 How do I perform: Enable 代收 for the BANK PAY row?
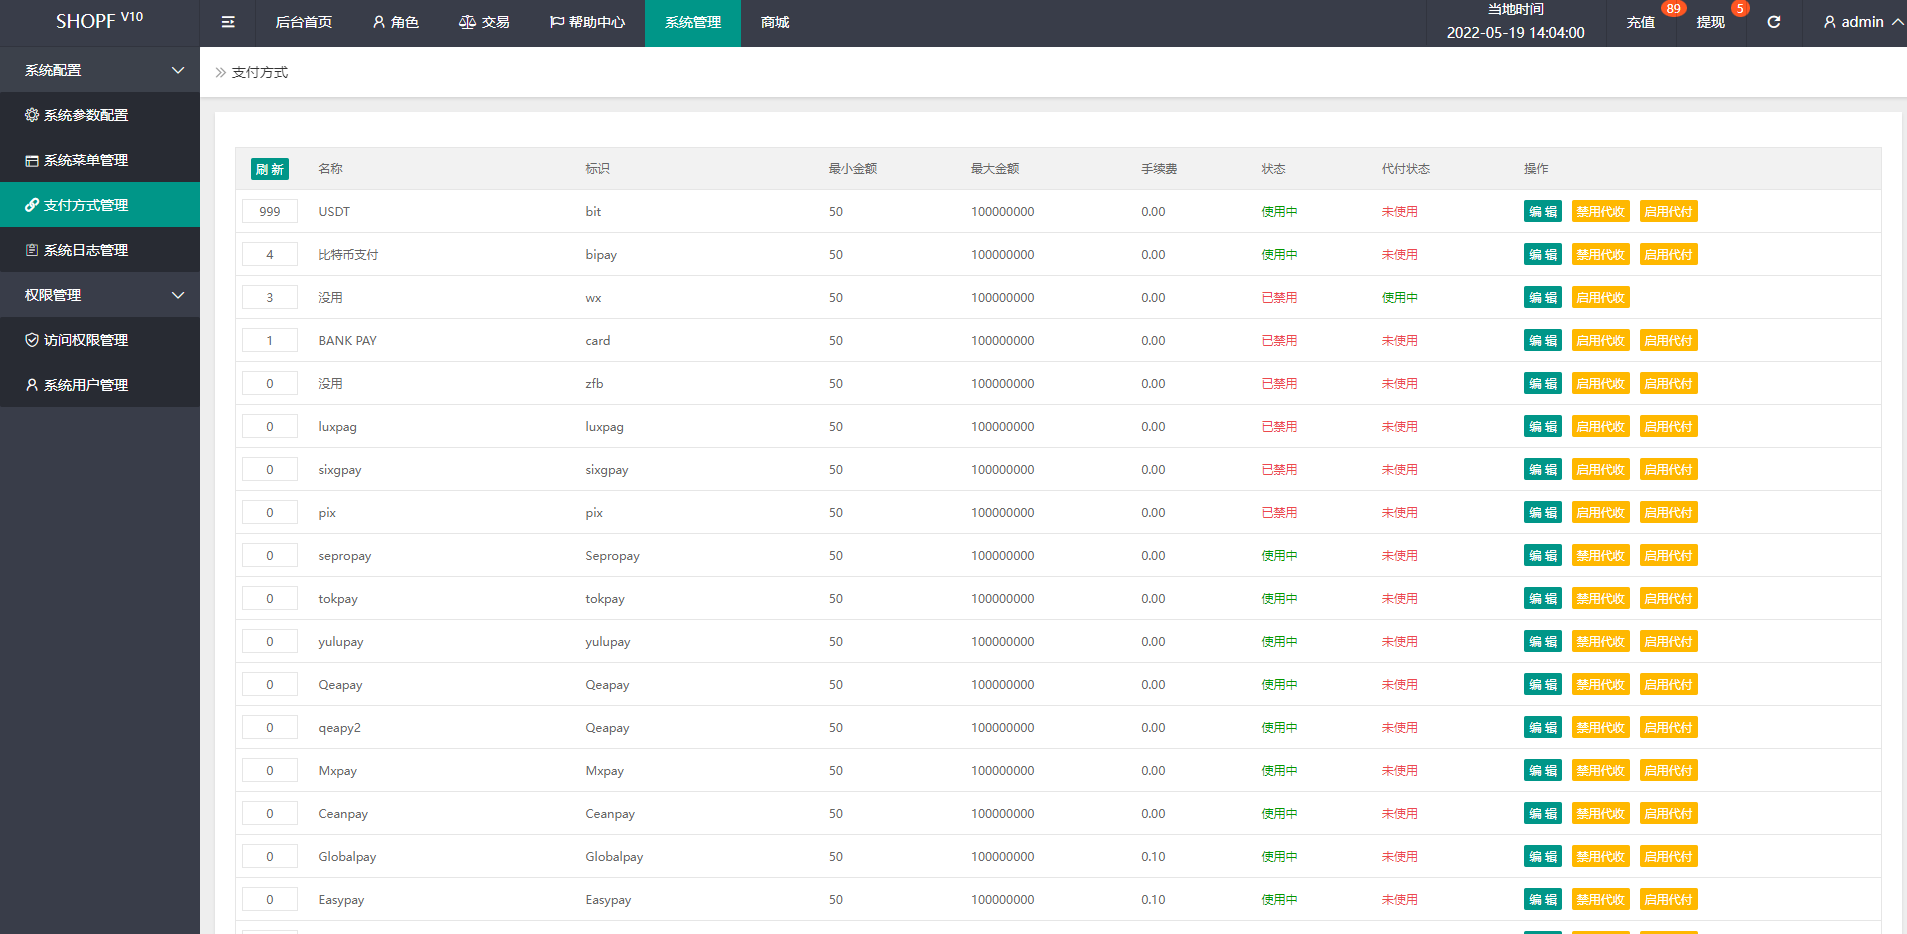tap(1600, 341)
